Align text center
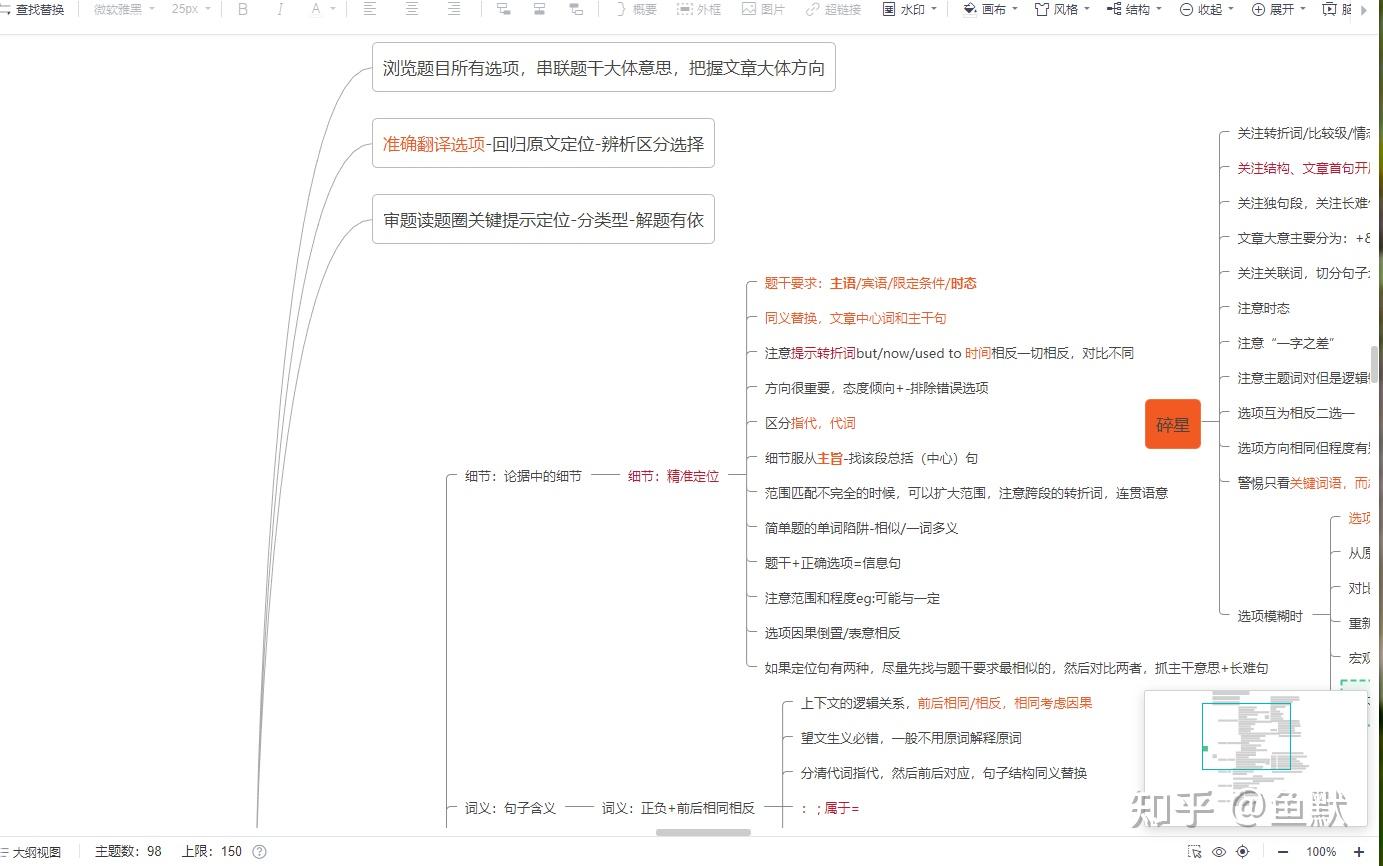Image resolution: width=1383 pixels, height=866 pixels. [x=411, y=9]
